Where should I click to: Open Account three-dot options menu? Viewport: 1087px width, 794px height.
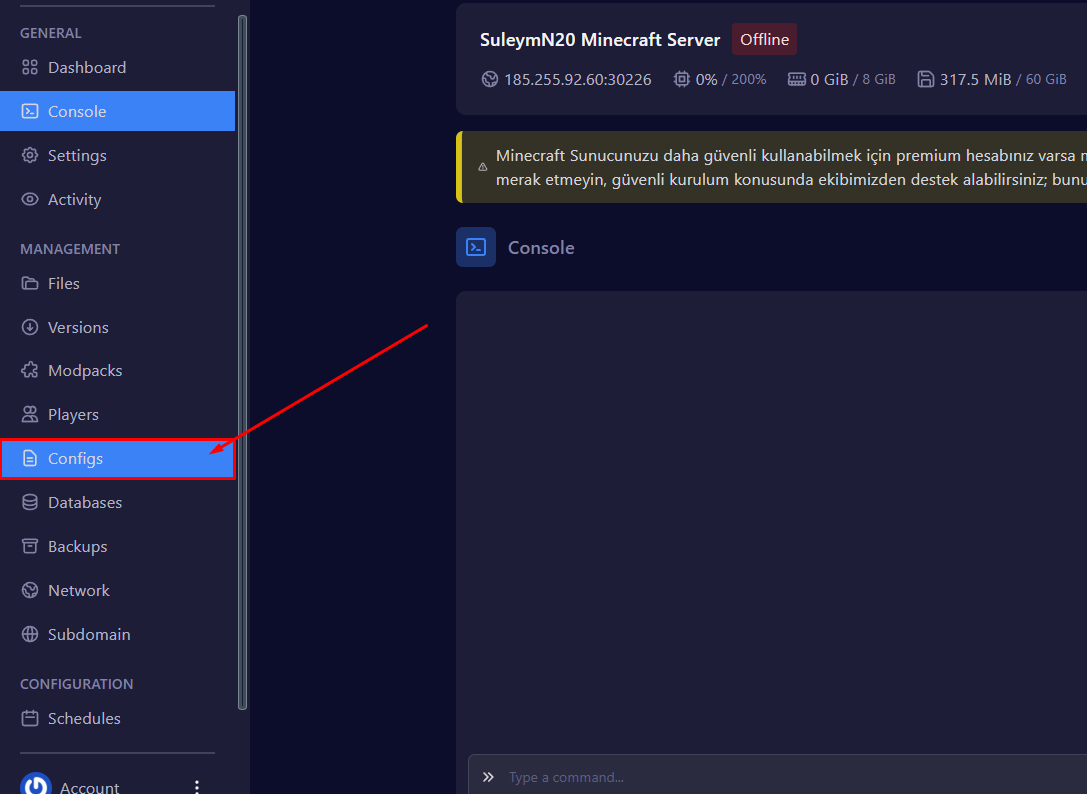click(x=197, y=787)
